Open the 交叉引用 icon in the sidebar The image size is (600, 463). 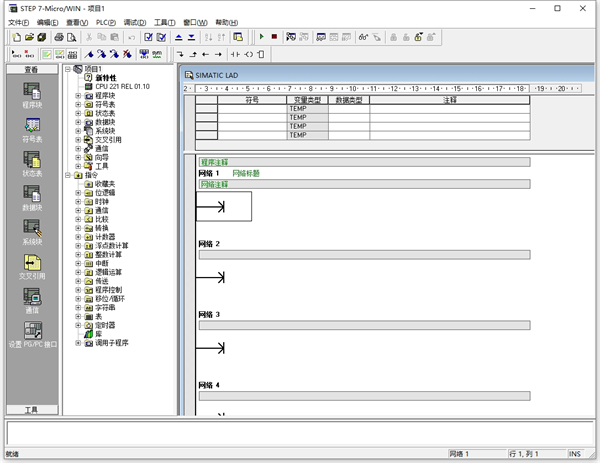click(31, 262)
